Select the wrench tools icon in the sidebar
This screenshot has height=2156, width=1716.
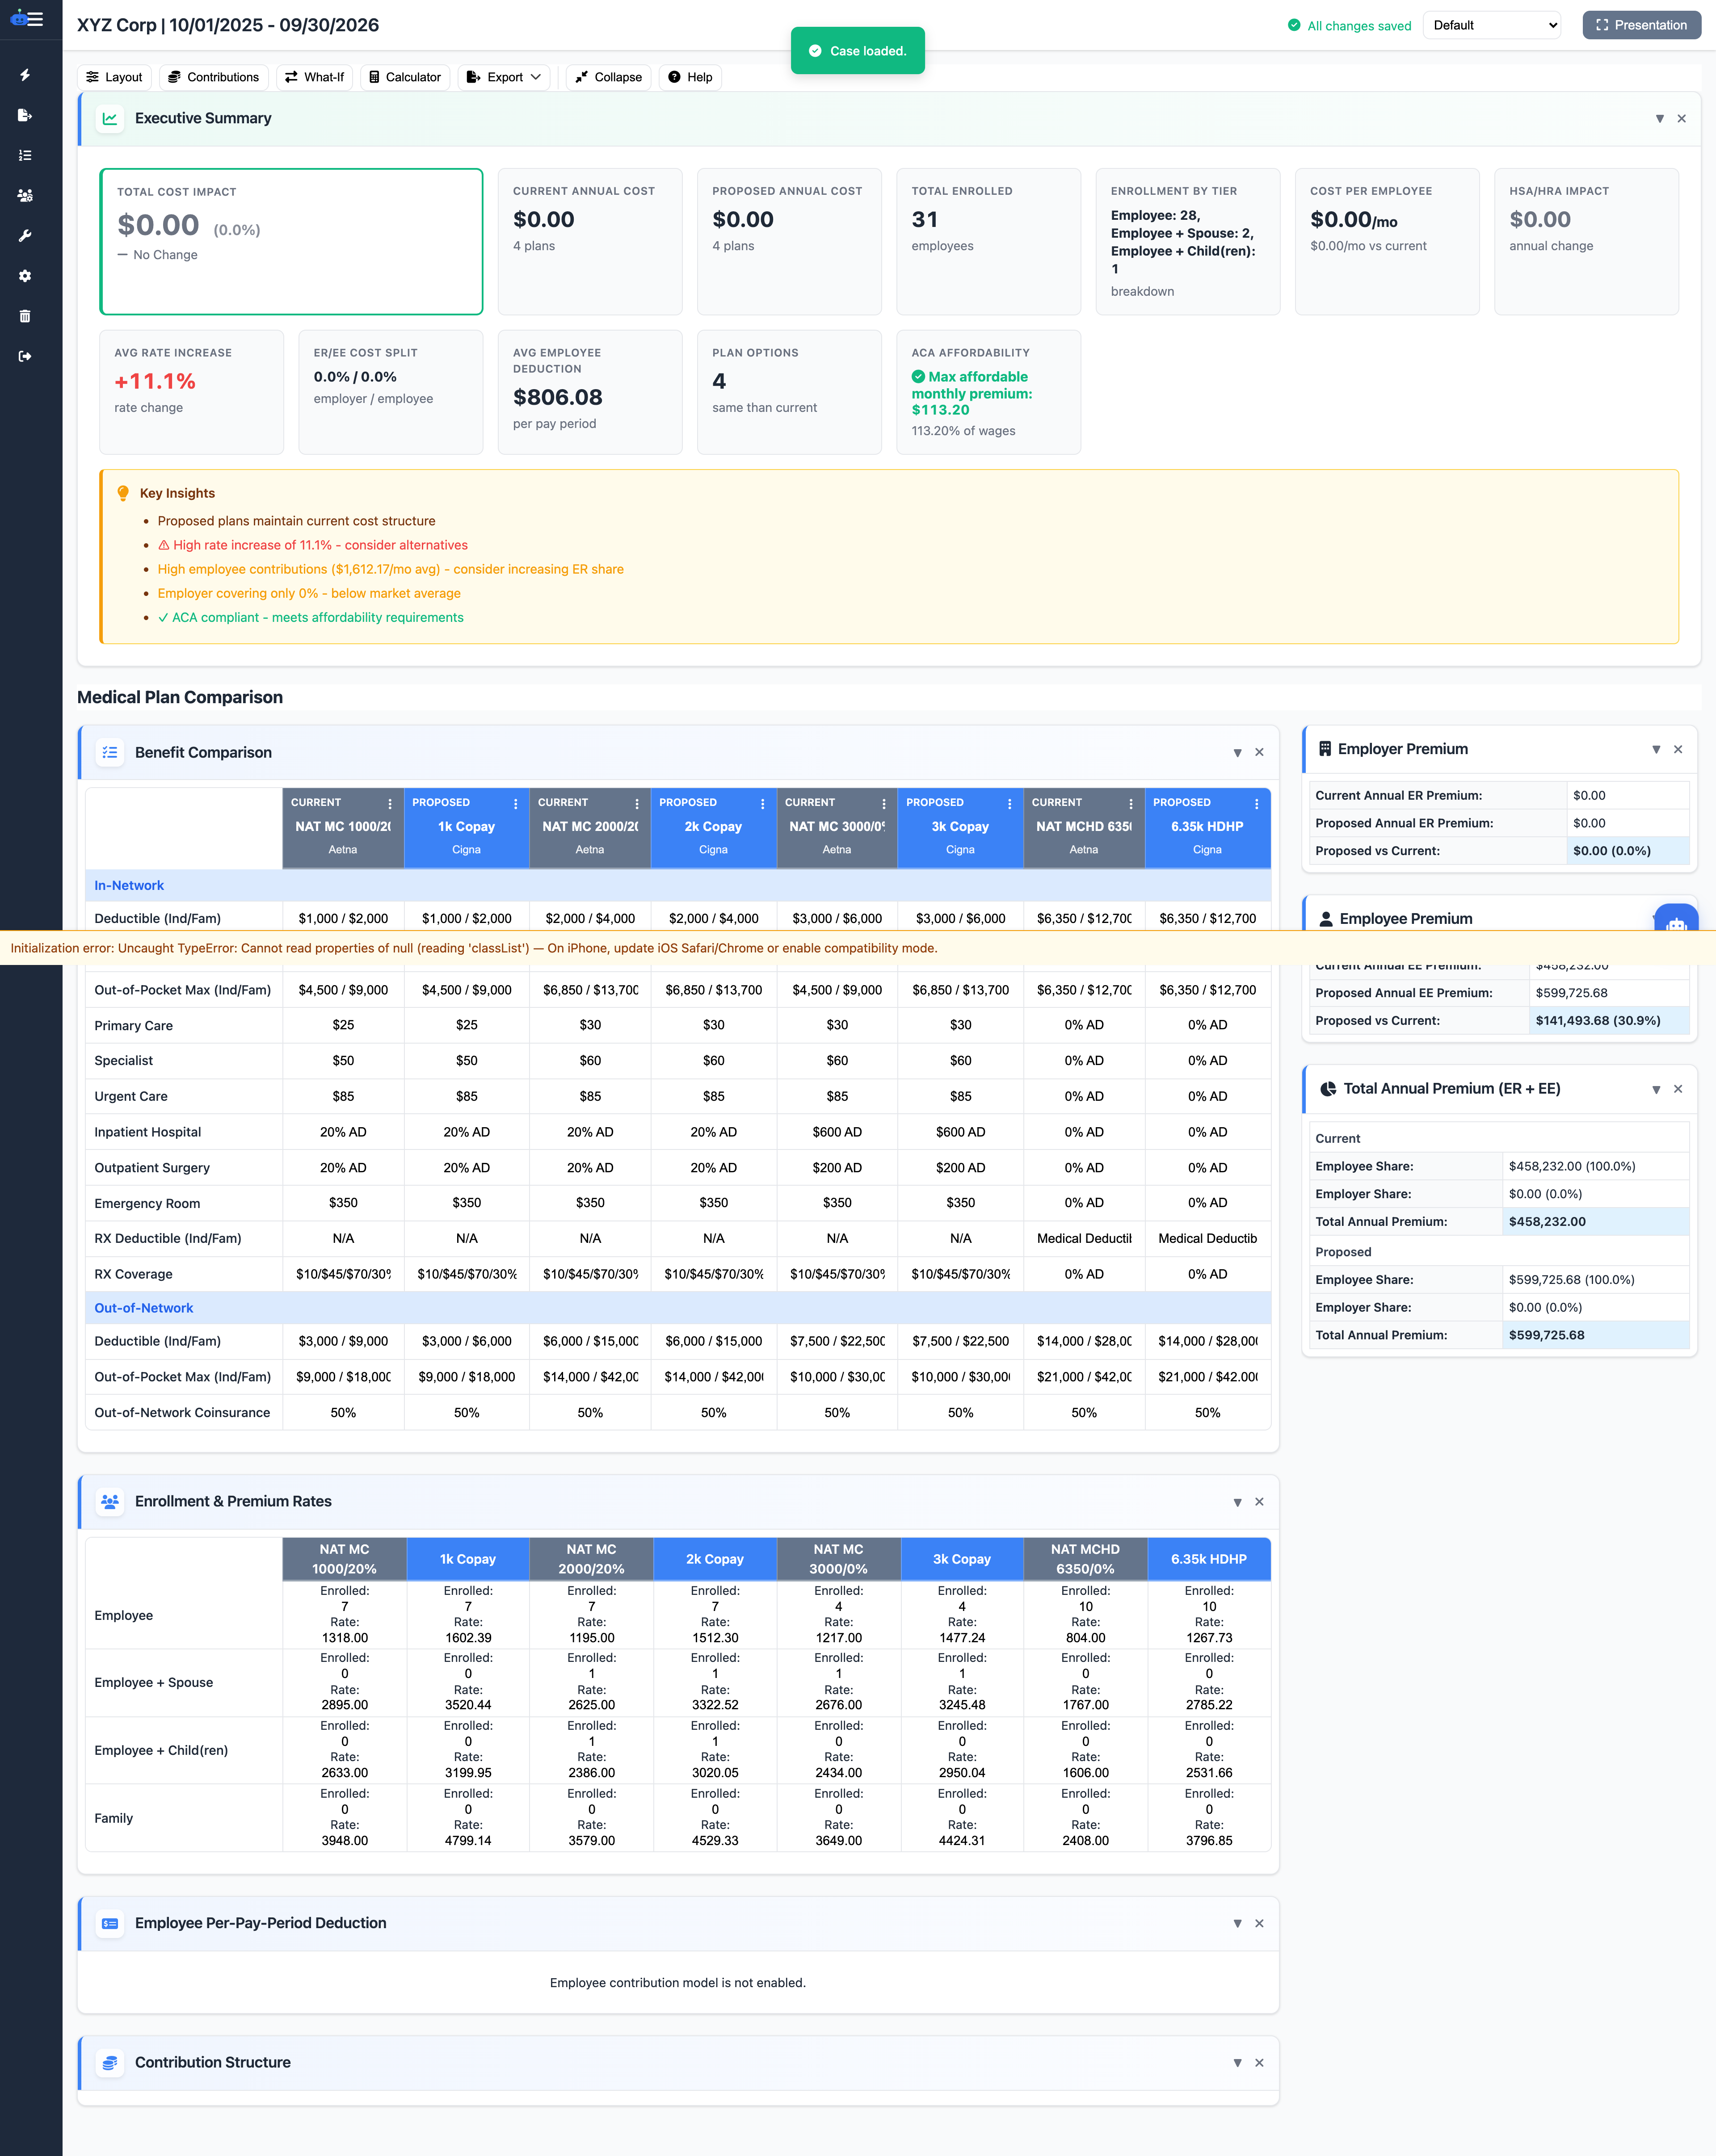coord(24,235)
